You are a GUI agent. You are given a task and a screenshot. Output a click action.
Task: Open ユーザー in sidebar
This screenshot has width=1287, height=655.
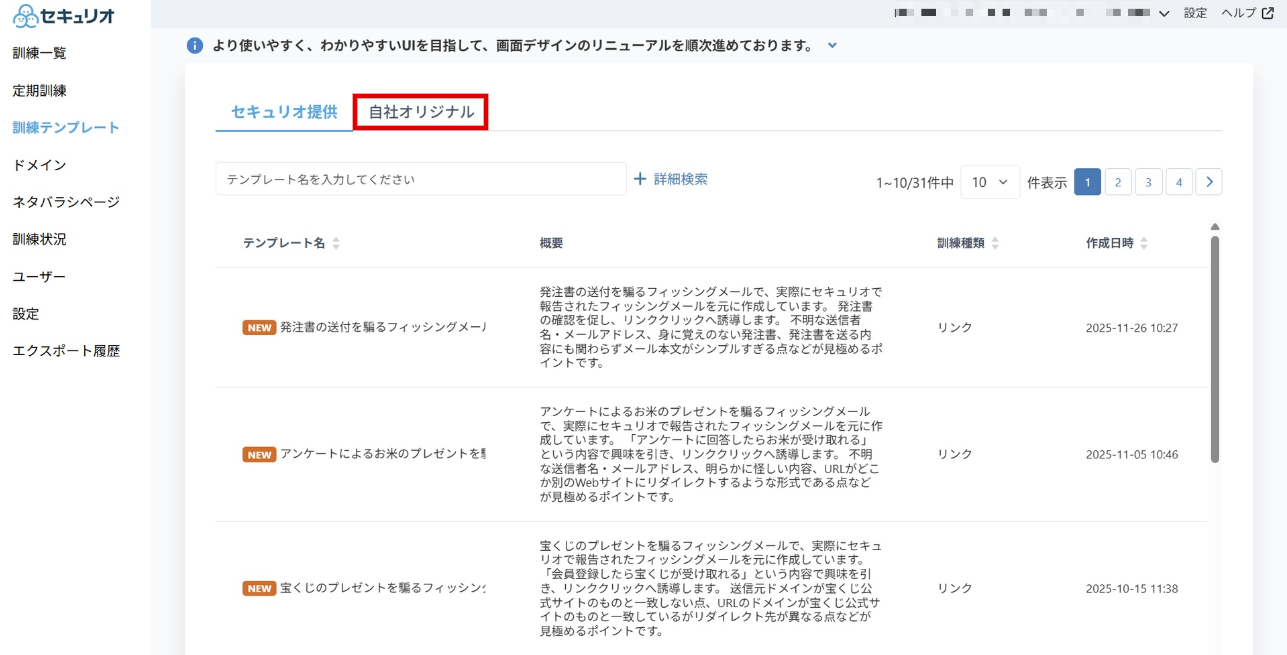point(39,276)
